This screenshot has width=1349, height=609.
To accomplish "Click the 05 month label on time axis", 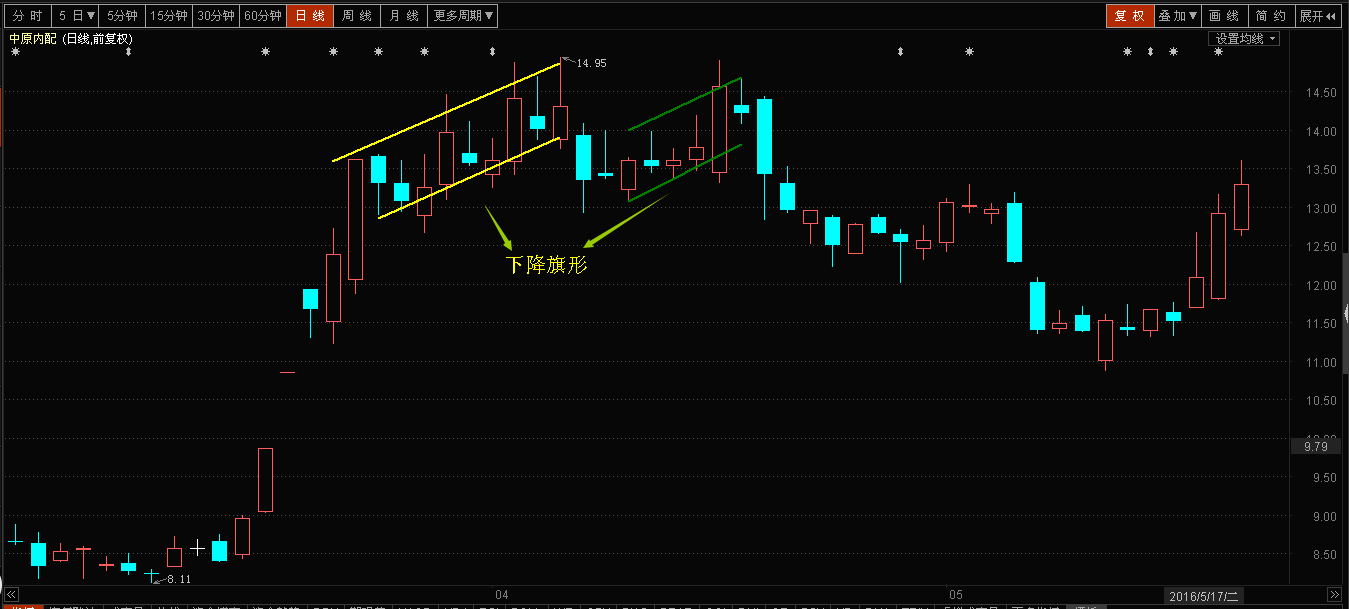I will click(x=955, y=595).
